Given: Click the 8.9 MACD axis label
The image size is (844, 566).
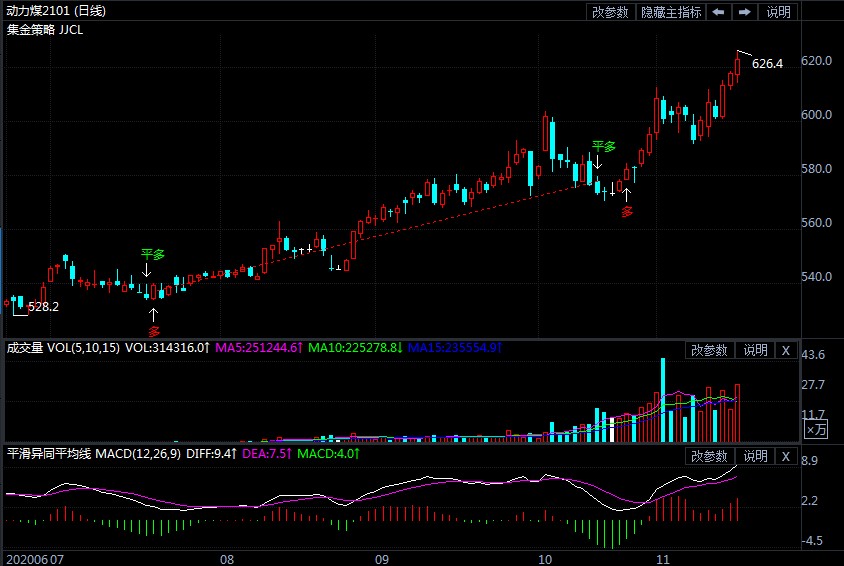Looking at the screenshot, I should pyautogui.click(x=810, y=461).
